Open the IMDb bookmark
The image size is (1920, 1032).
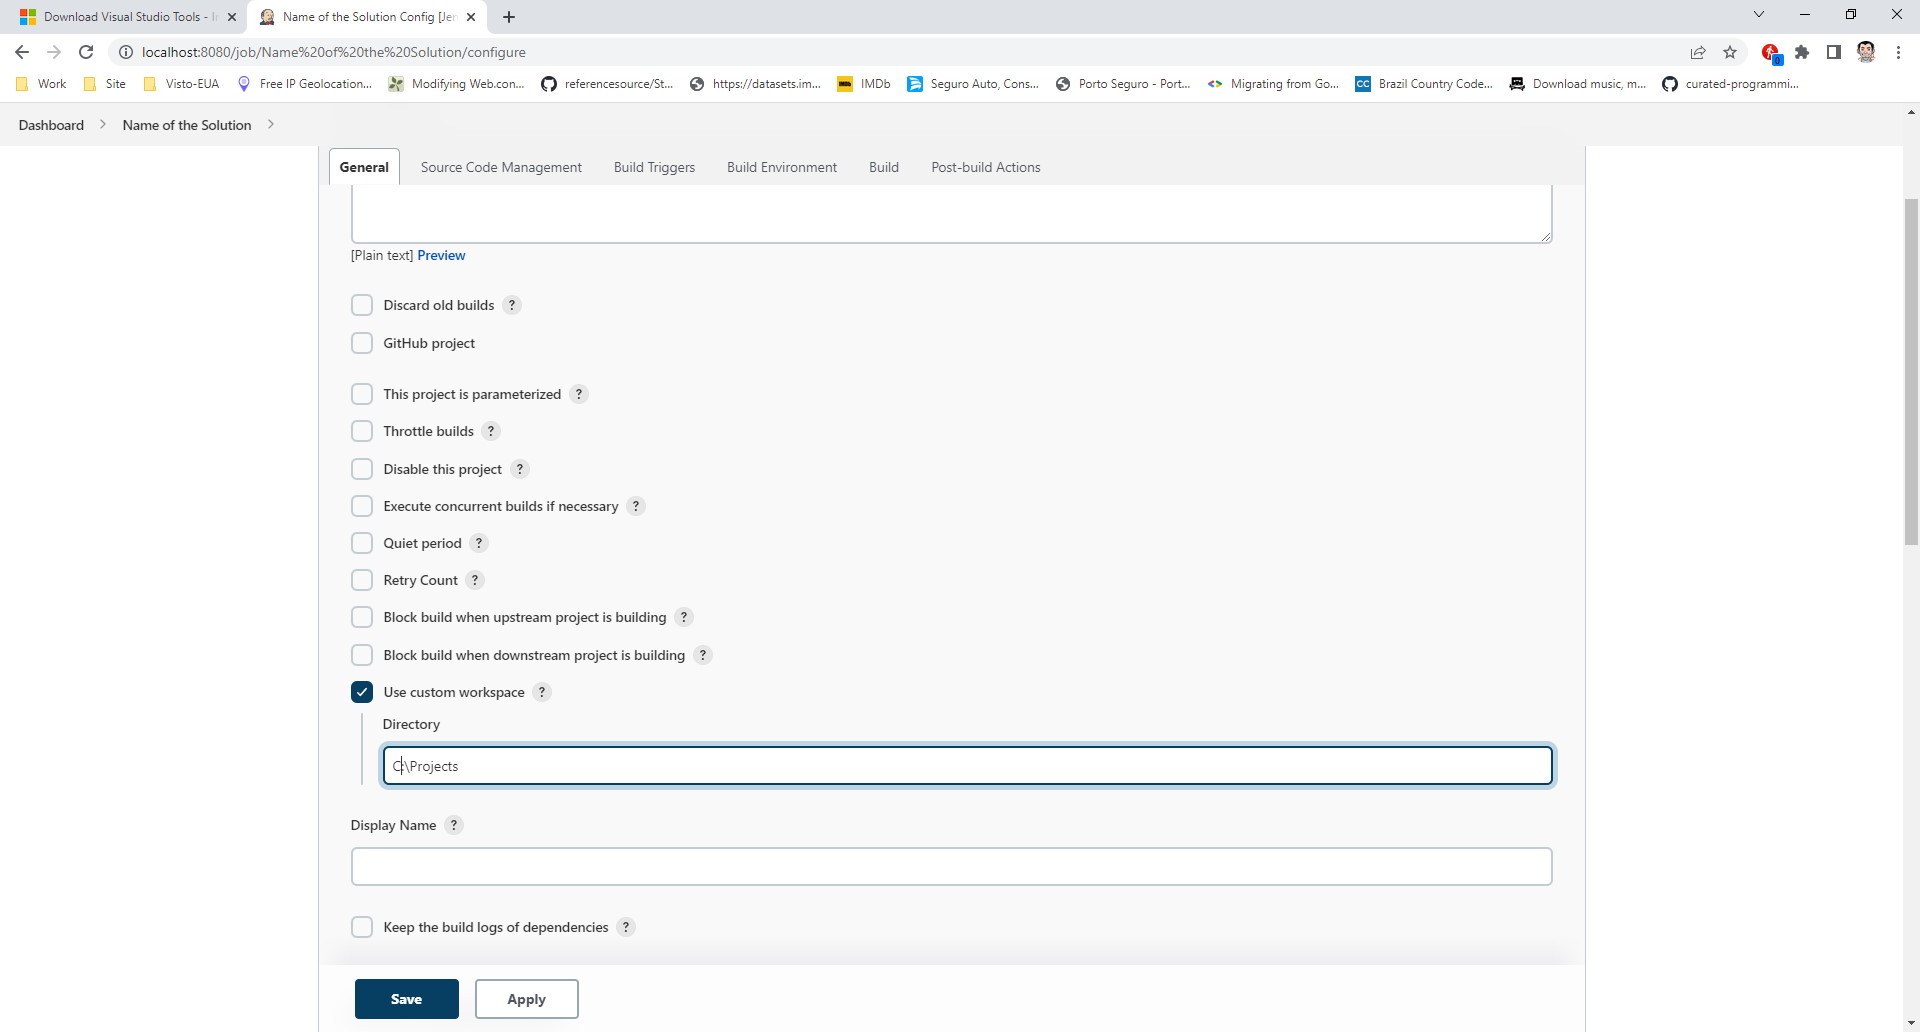pos(862,84)
